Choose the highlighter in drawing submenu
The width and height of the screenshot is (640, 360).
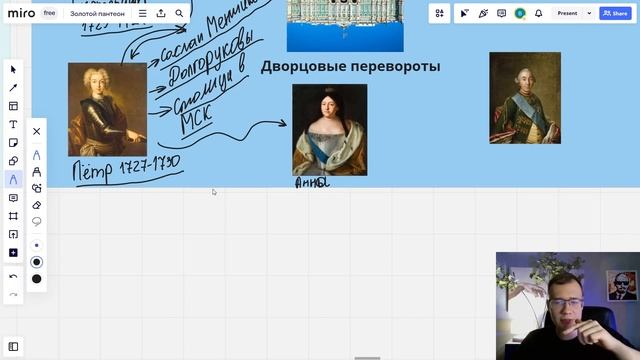point(36,172)
